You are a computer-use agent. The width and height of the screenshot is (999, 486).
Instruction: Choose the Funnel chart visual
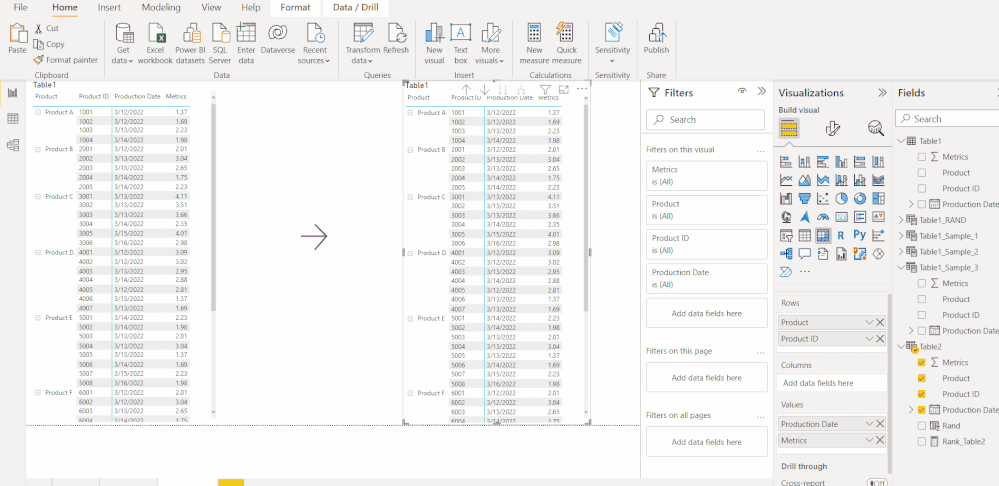(805, 199)
